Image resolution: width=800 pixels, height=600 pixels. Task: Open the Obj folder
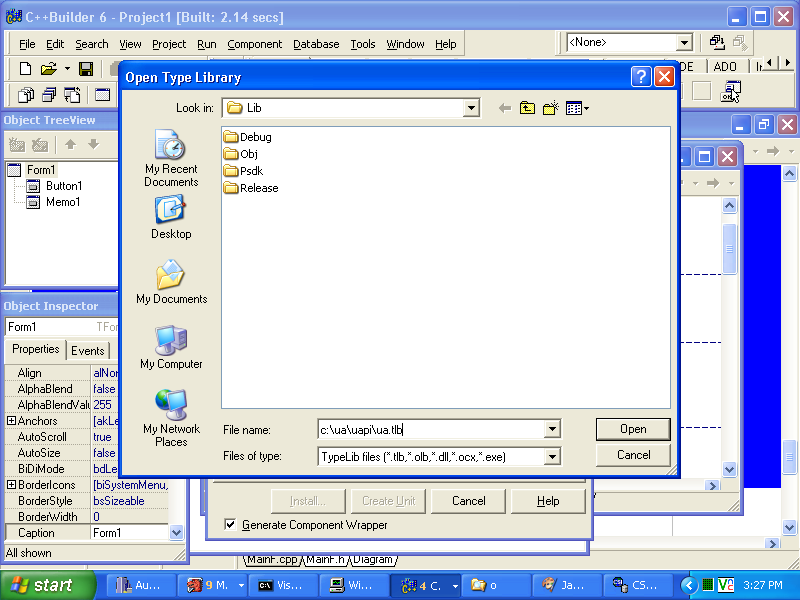[x=241, y=154]
